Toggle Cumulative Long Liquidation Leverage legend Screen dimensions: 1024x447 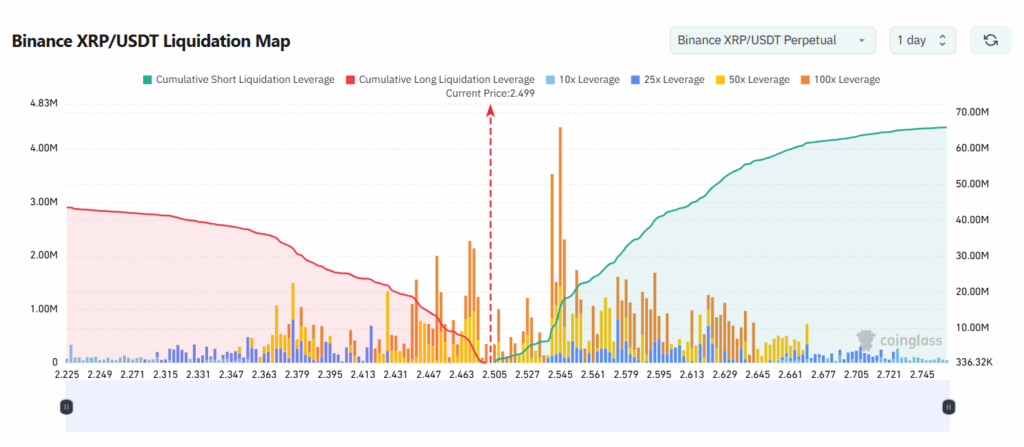pyautogui.click(x=440, y=80)
